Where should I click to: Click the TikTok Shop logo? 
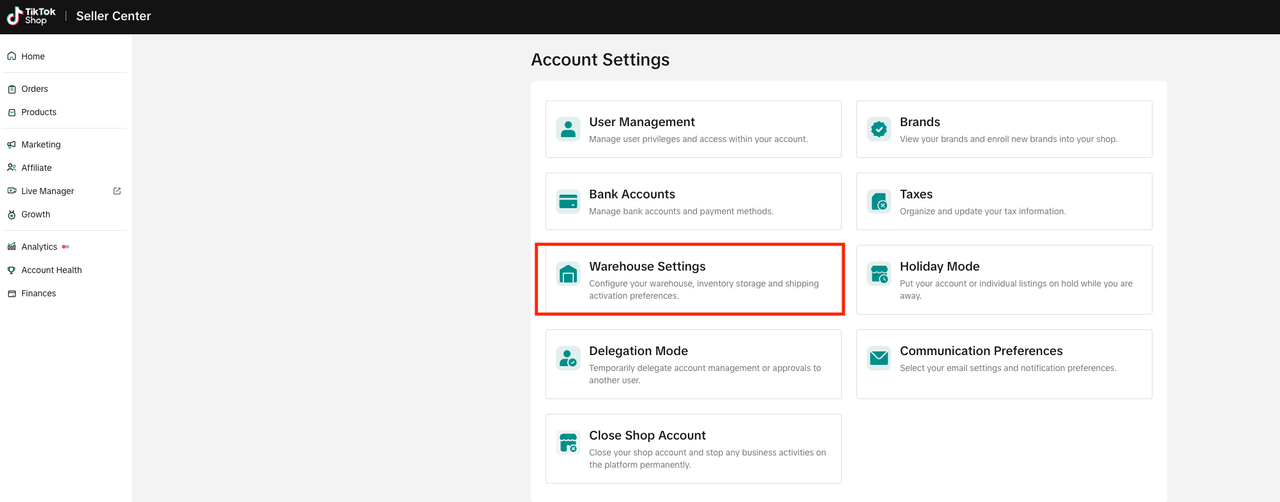32,16
